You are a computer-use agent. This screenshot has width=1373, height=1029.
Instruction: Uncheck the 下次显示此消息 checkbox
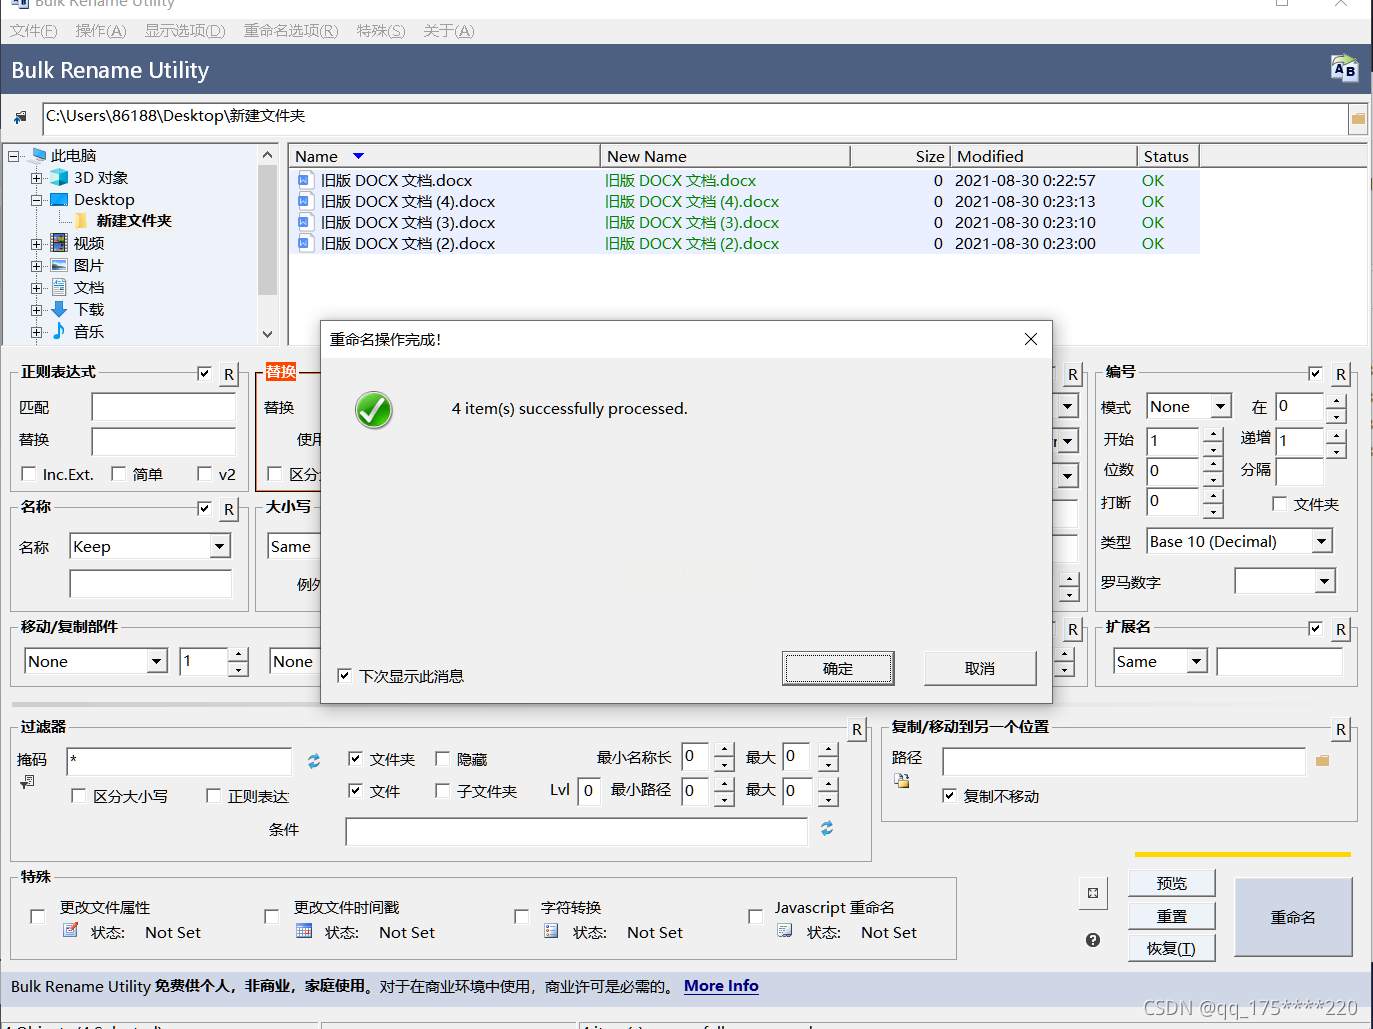click(344, 676)
